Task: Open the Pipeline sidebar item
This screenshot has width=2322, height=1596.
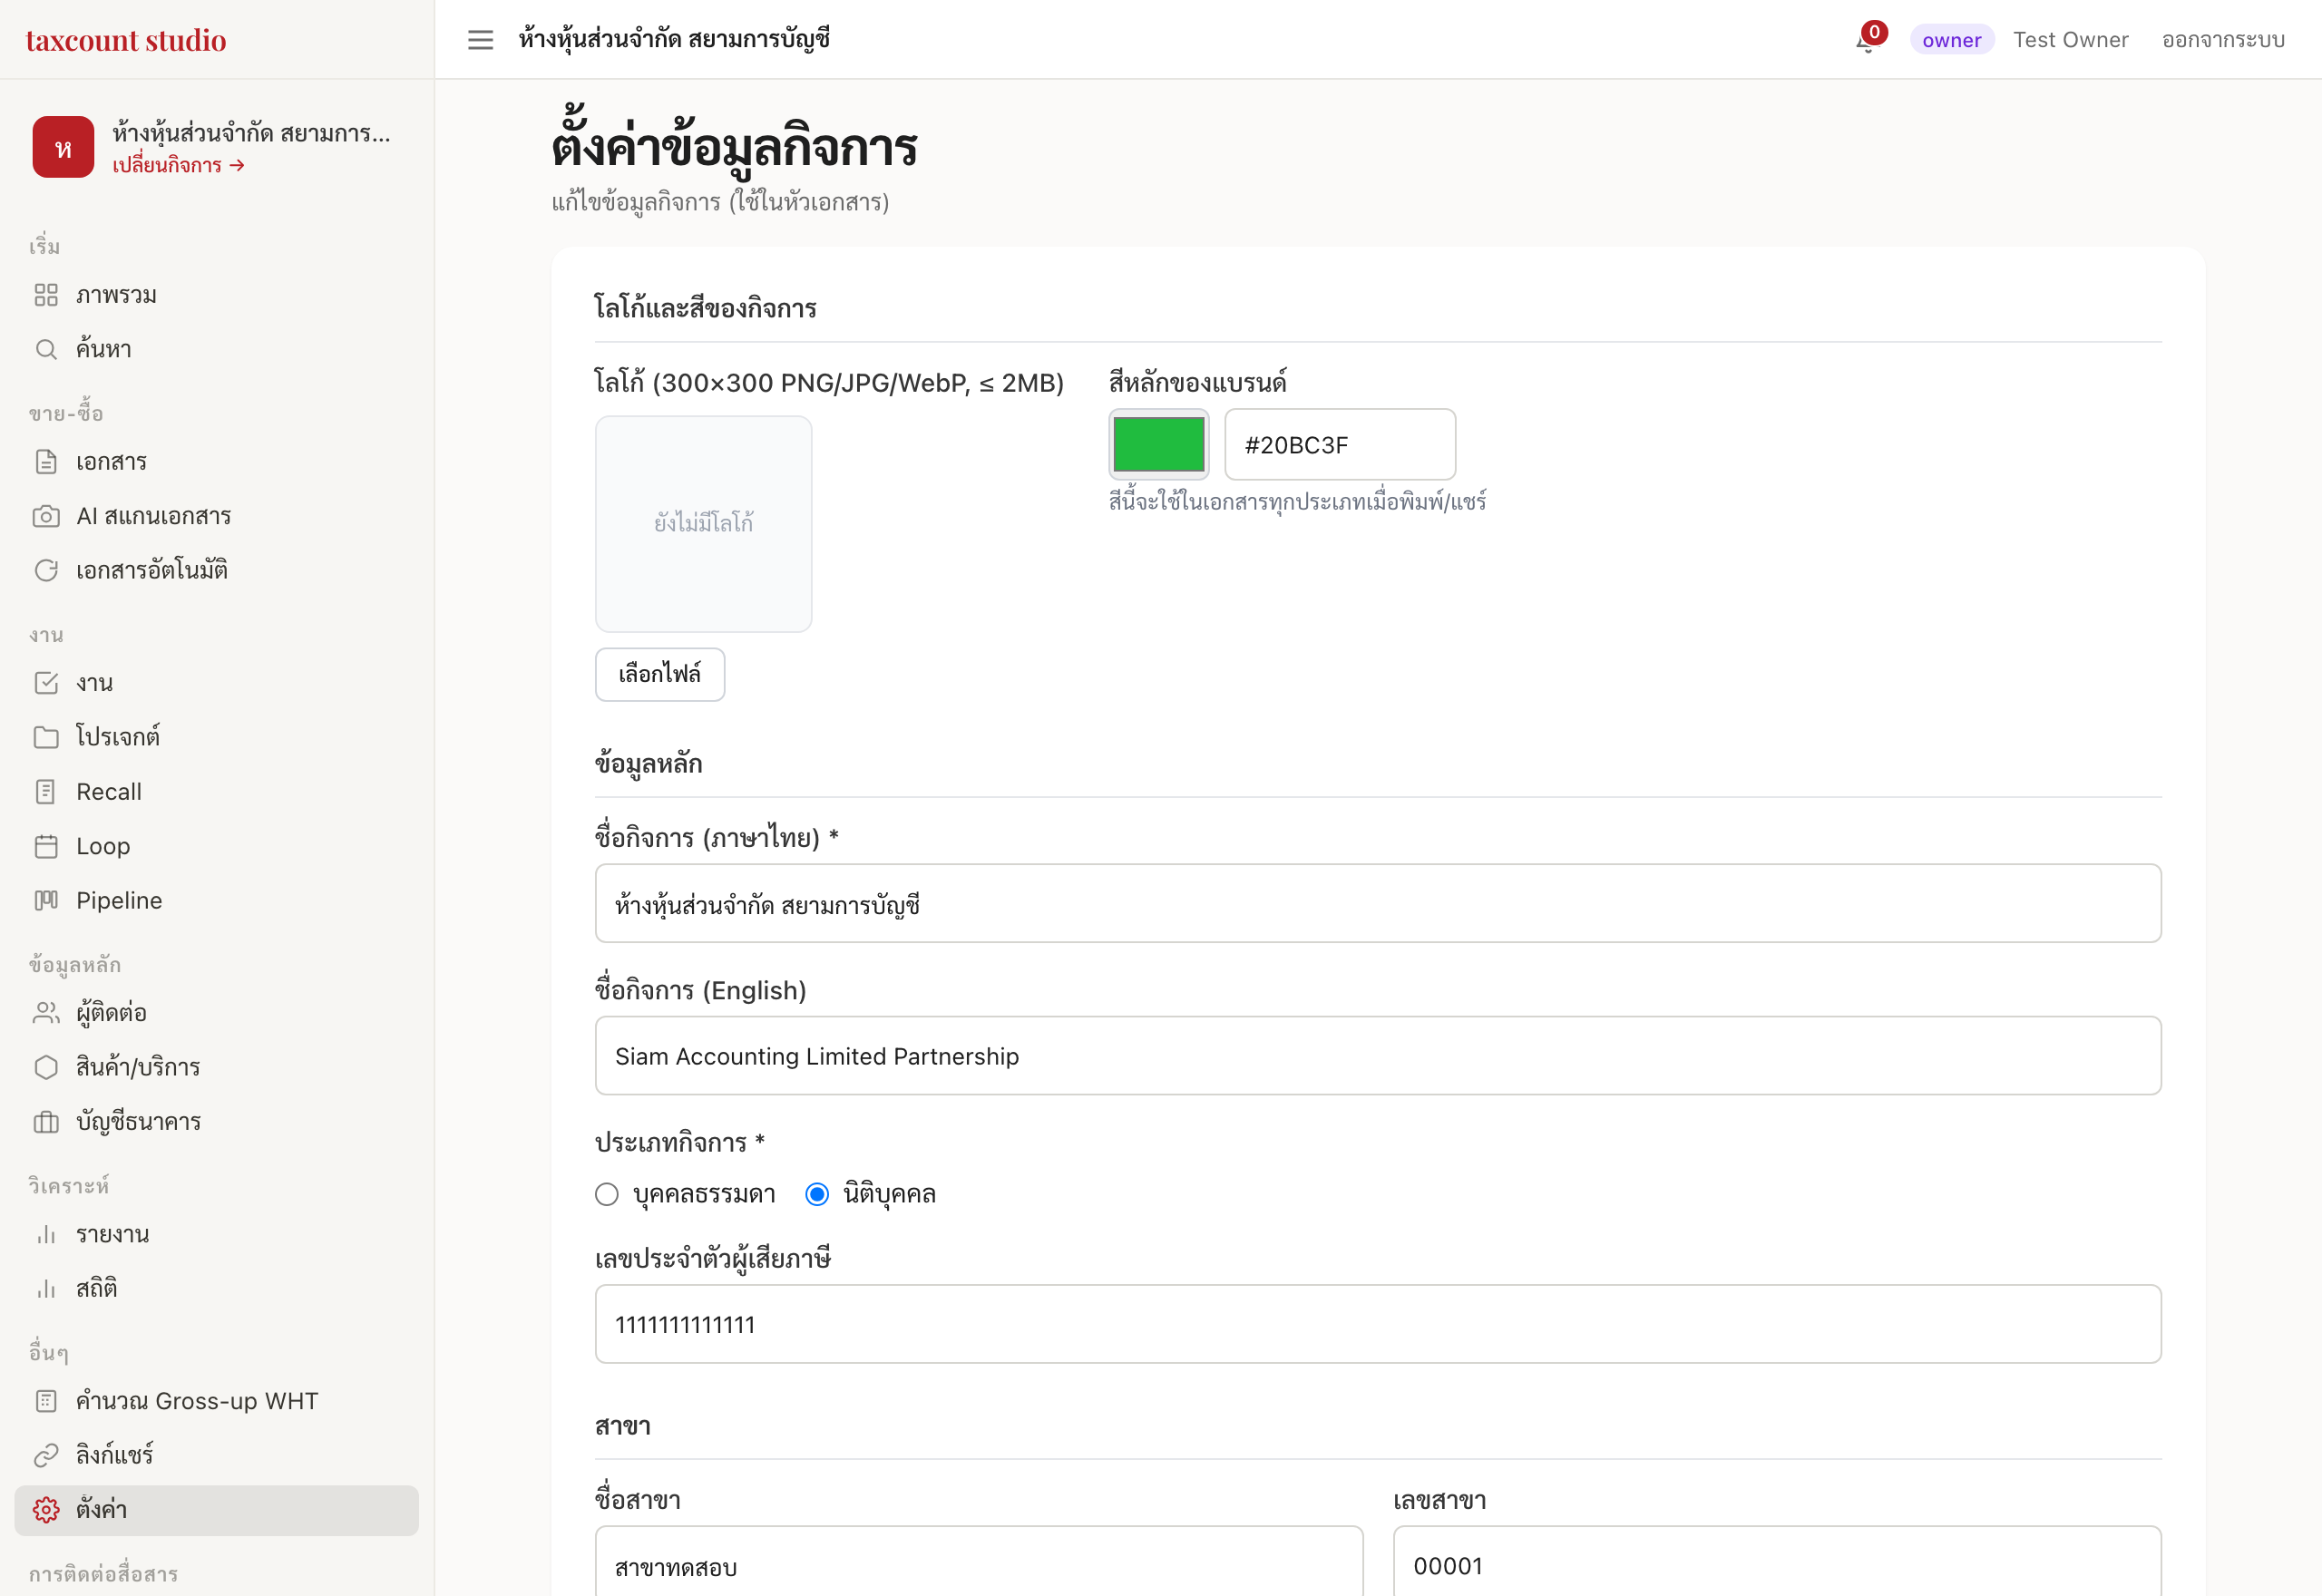Action: [x=216, y=900]
